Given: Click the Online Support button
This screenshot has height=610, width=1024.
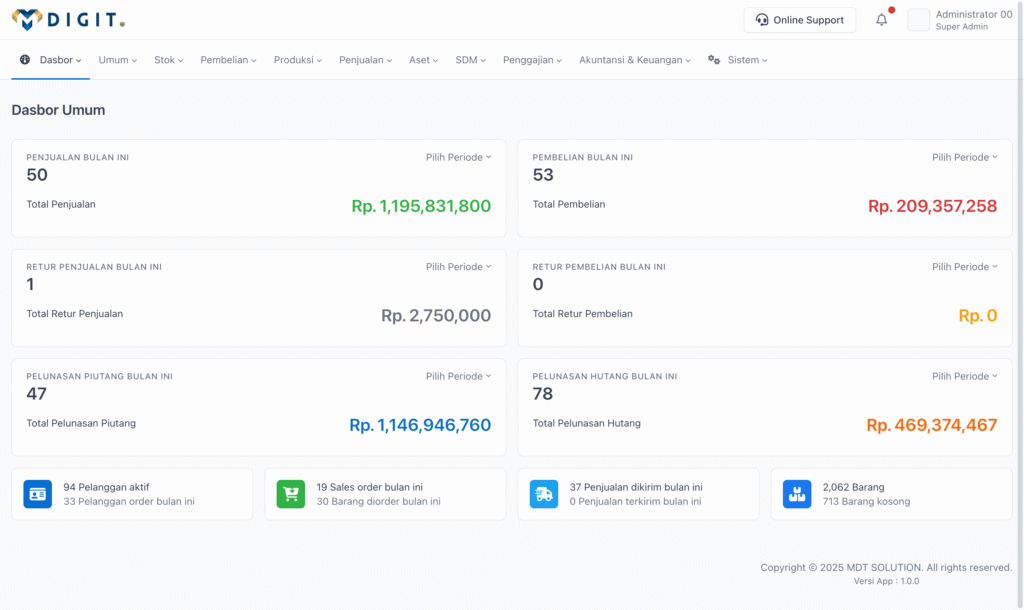Looking at the screenshot, I should click(800, 20).
